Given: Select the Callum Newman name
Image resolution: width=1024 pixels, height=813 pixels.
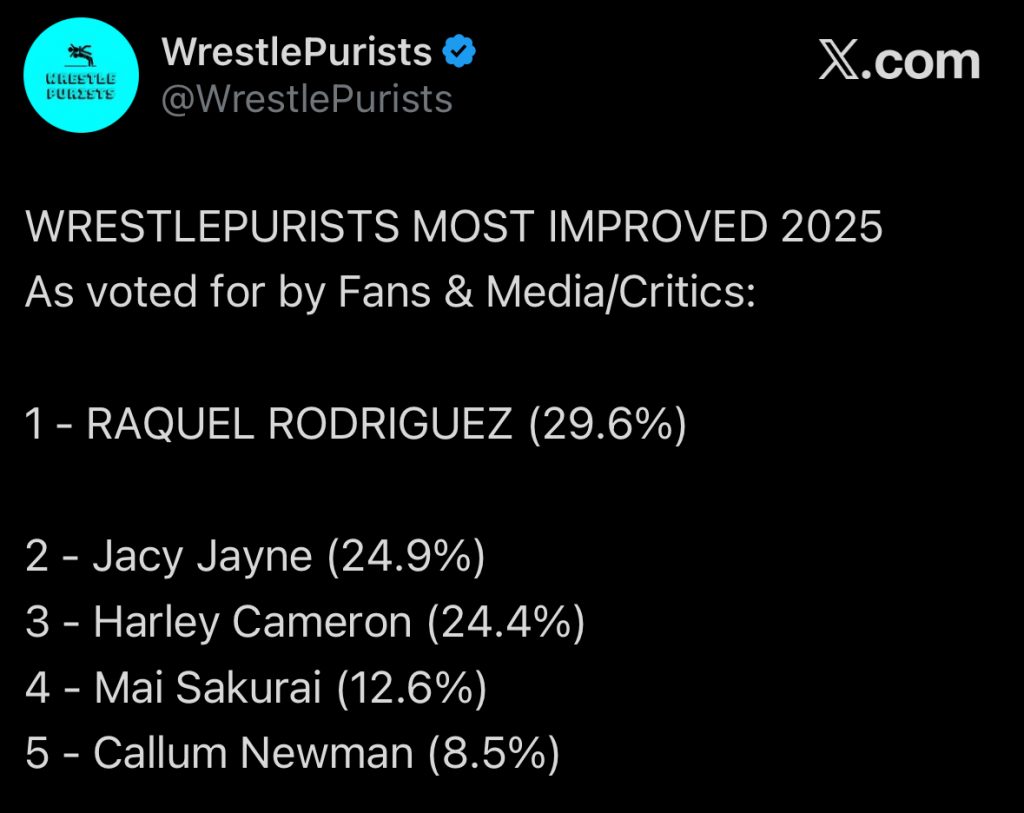Looking at the screenshot, I should tap(253, 753).
